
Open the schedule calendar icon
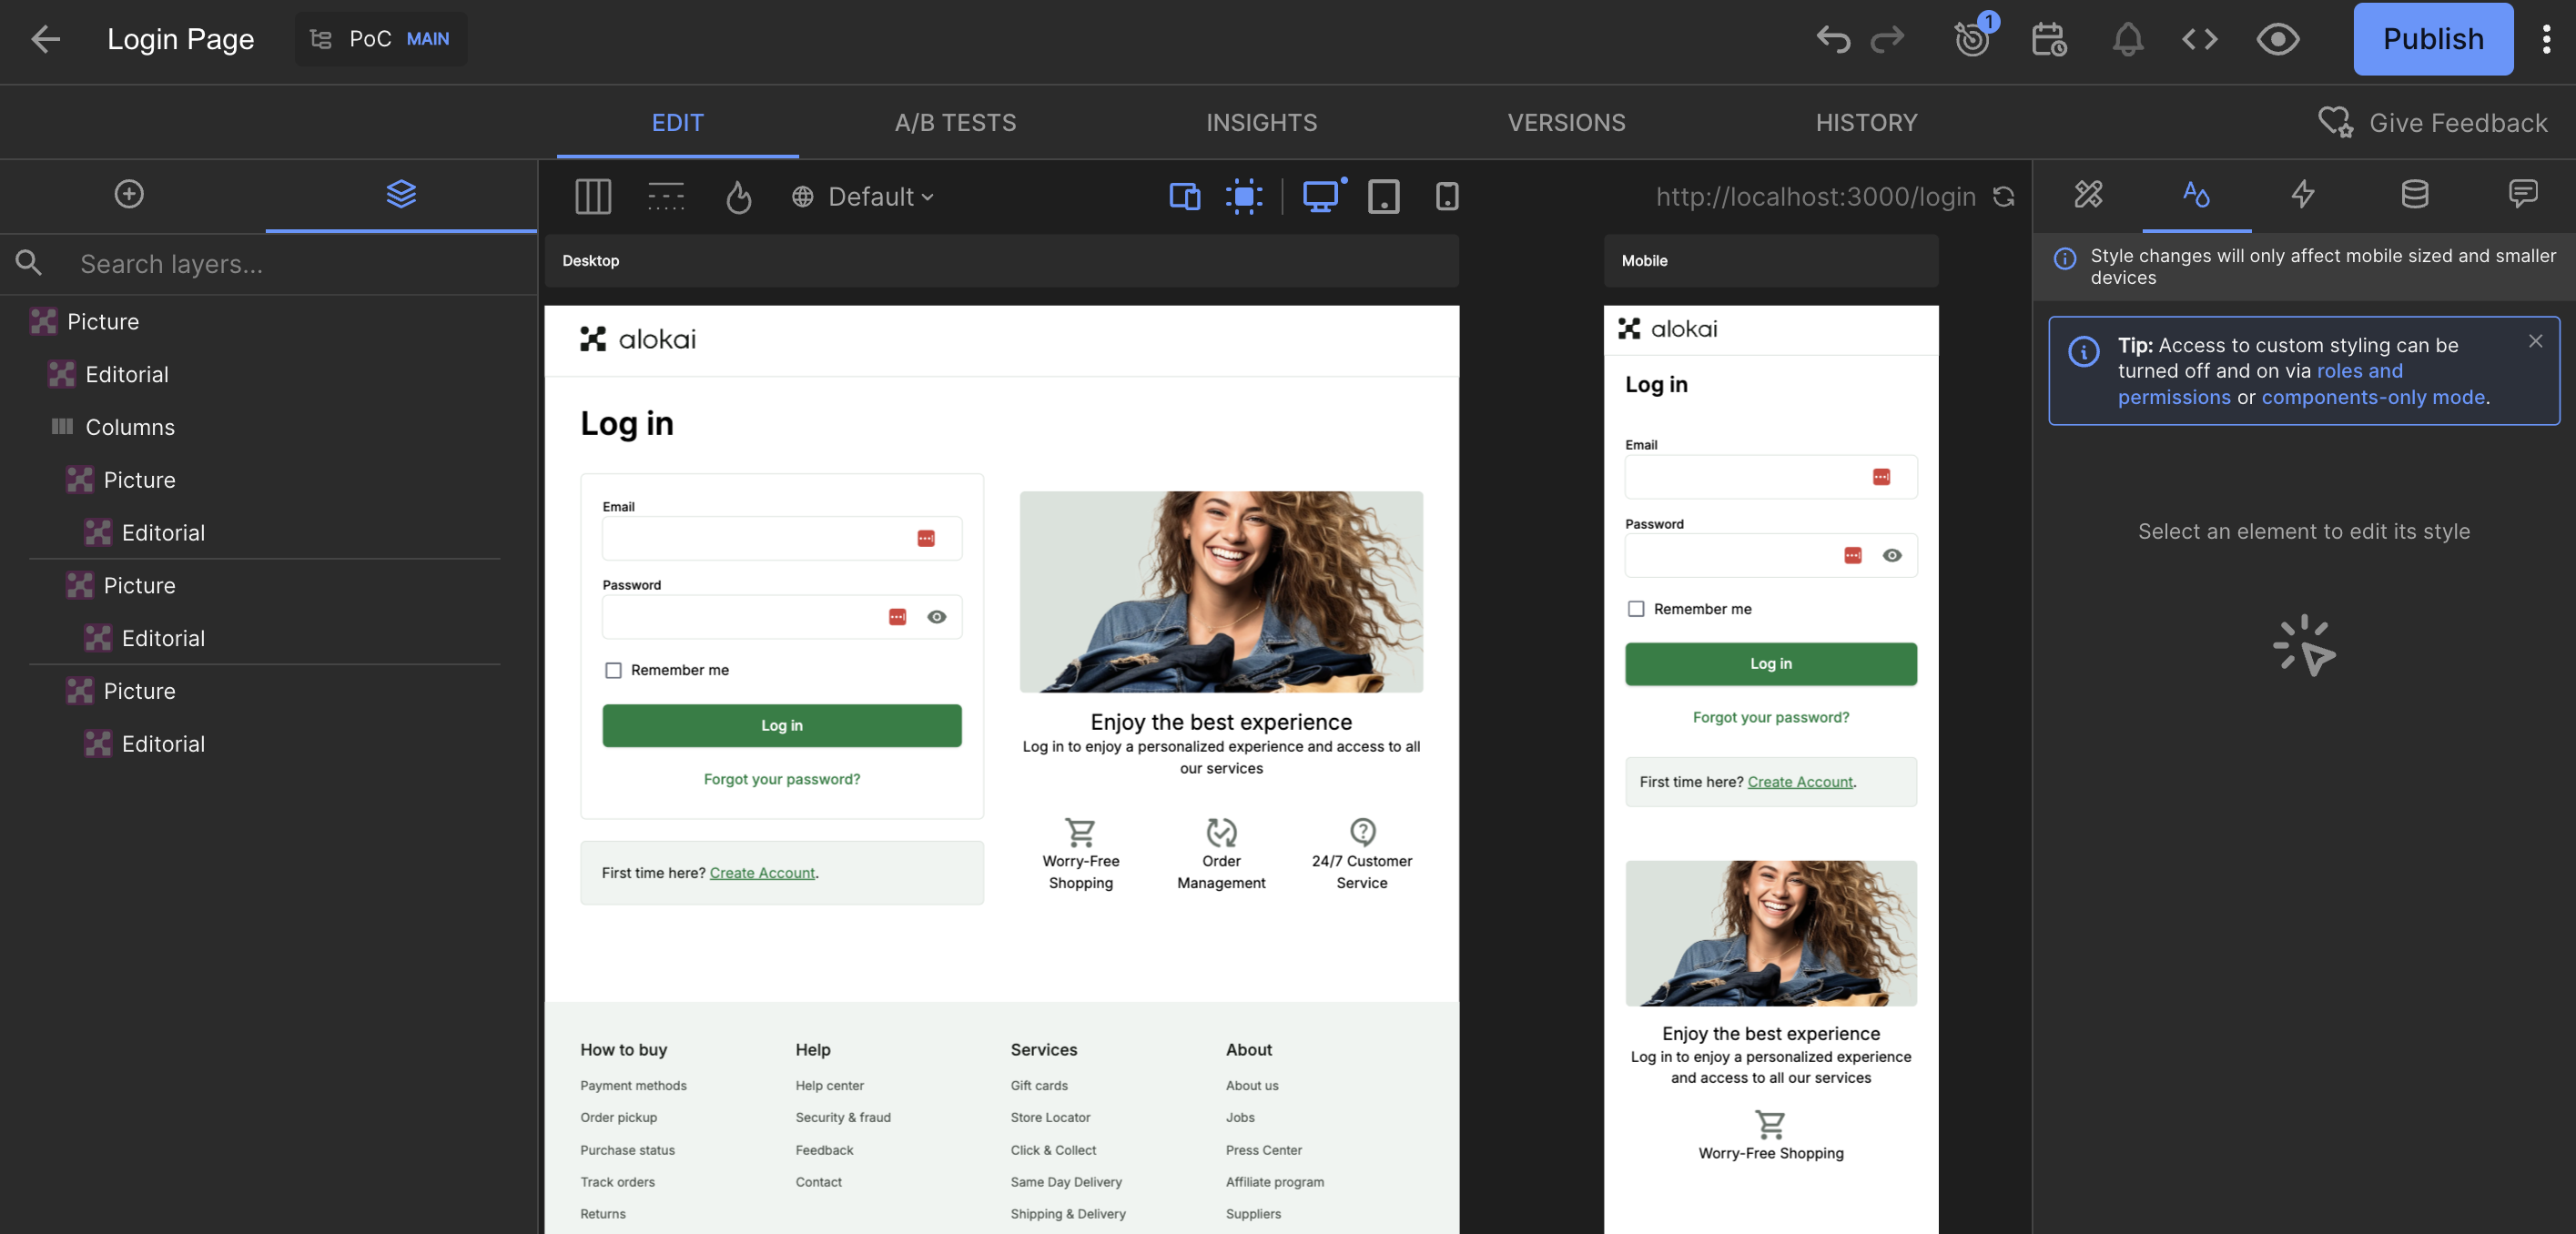(x=2049, y=39)
